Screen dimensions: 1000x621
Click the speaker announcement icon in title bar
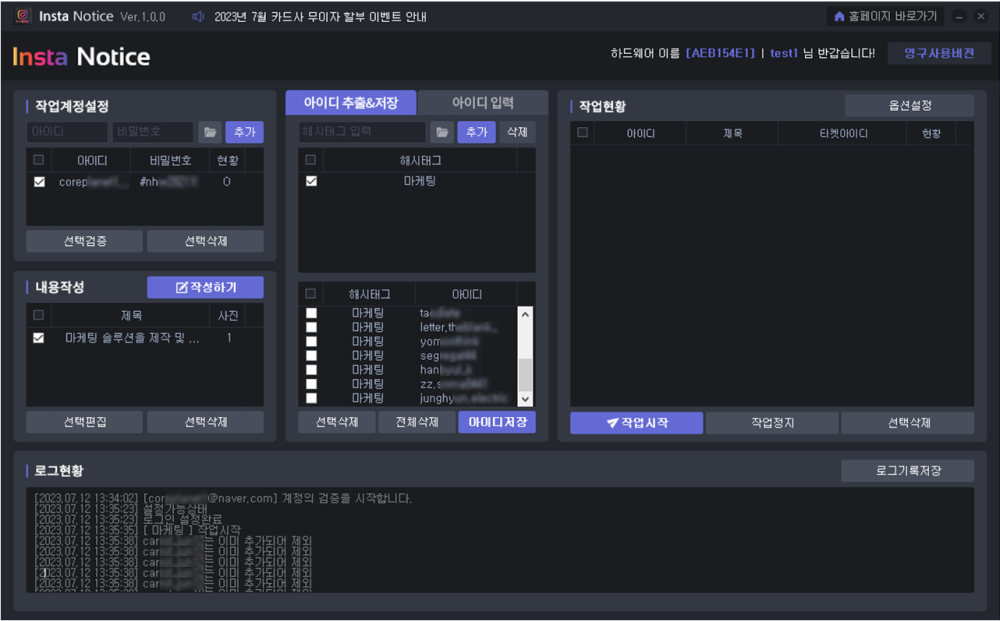point(198,17)
